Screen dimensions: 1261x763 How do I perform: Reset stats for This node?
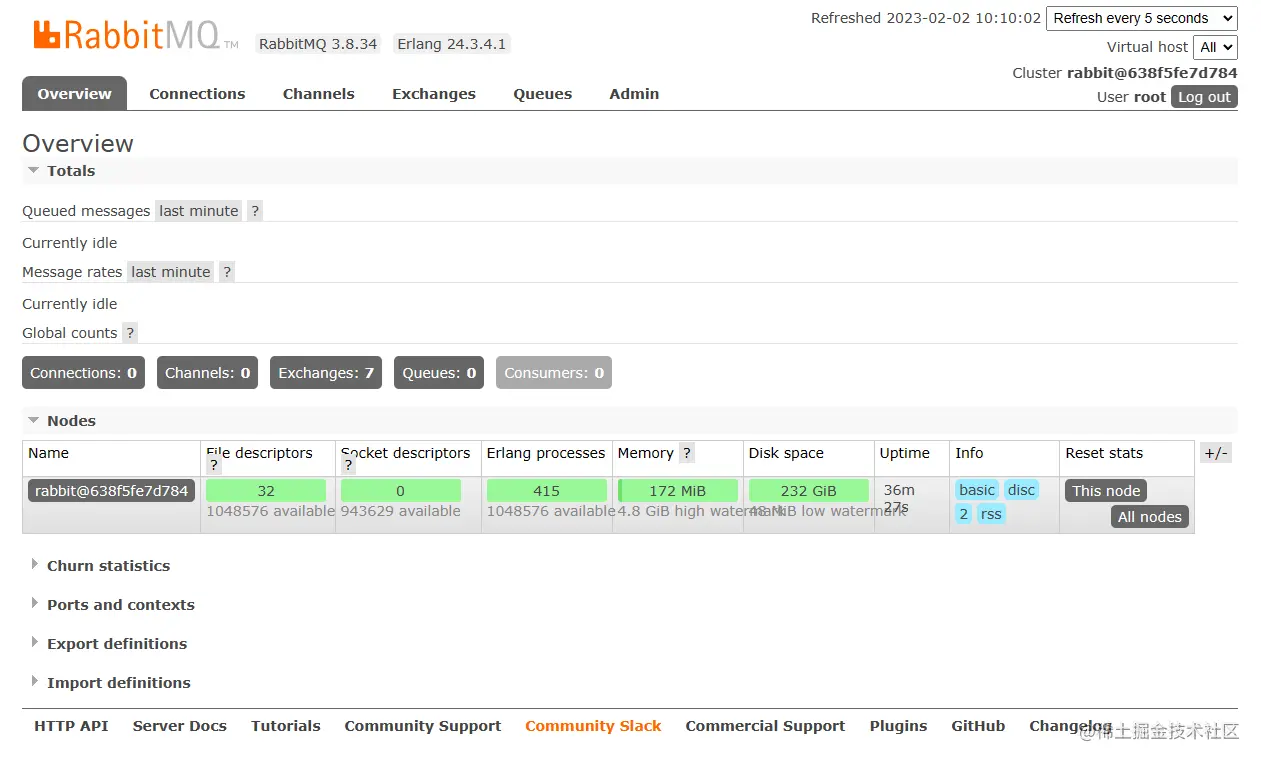coord(1106,491)
